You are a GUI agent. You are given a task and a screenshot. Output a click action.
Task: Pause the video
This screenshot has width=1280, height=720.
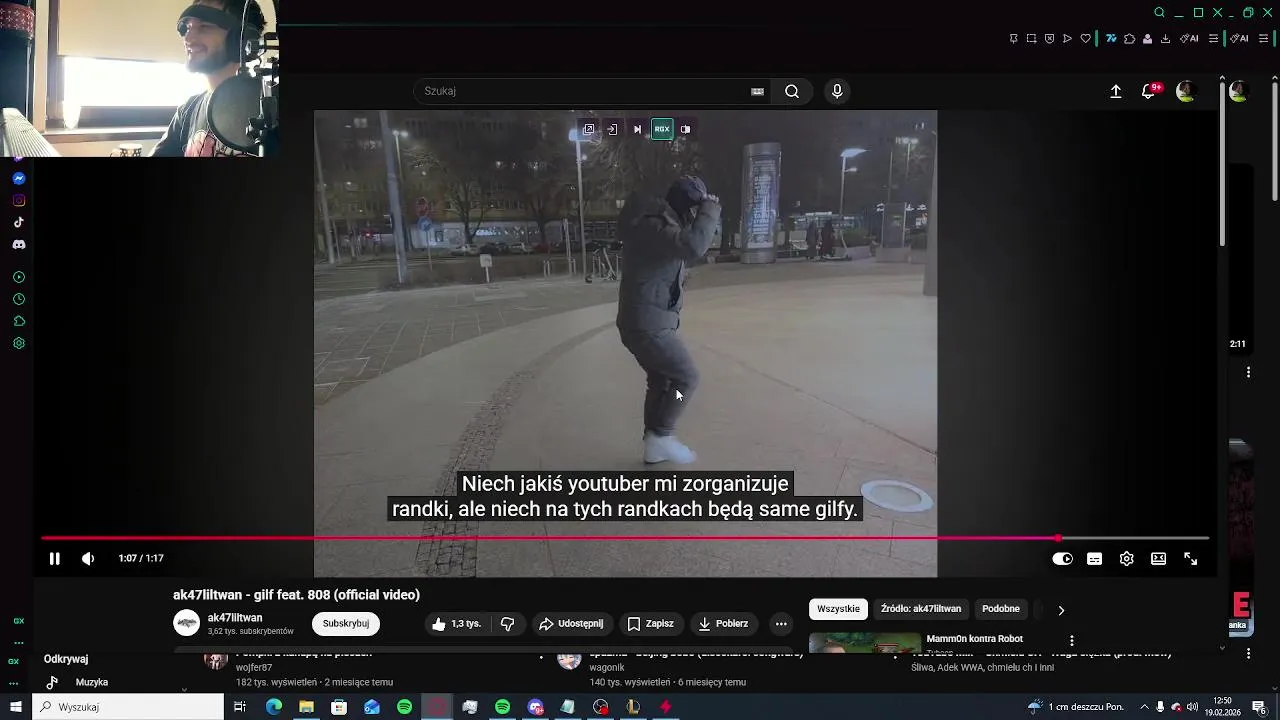click(54, 559)
